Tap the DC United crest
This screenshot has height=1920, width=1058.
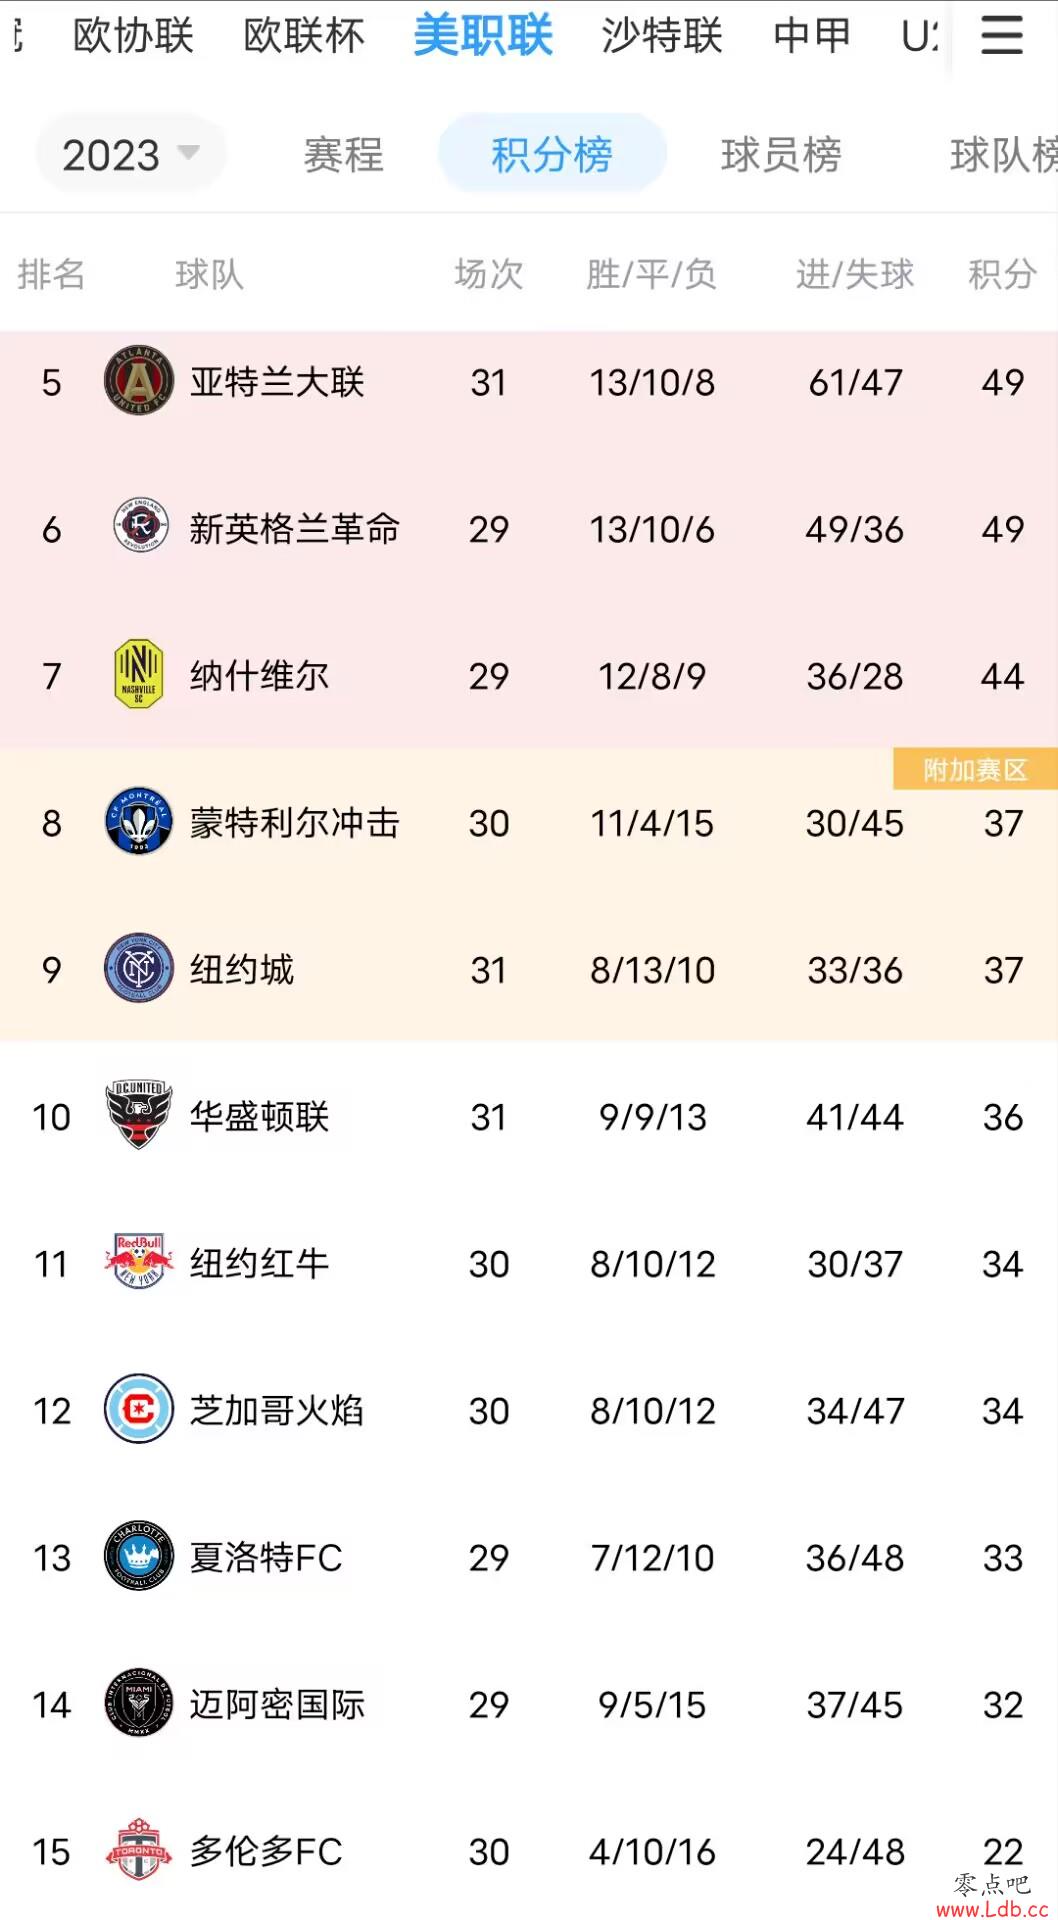pyautogui.click(x=139, y=1115)
